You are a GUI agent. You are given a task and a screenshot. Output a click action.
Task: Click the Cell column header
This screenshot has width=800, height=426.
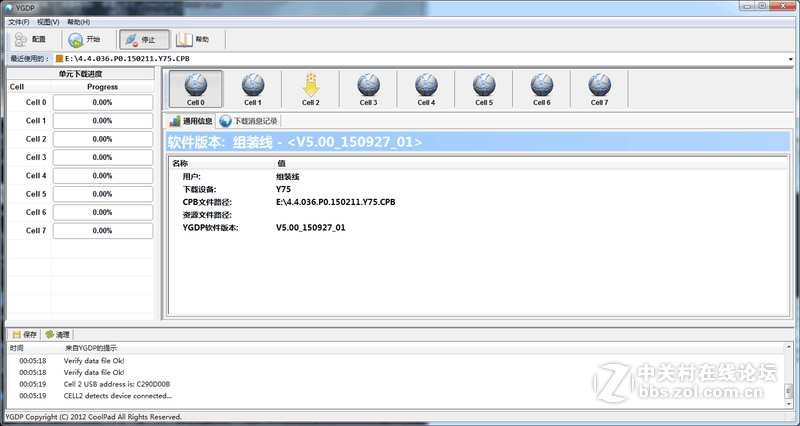click(29, 87)
